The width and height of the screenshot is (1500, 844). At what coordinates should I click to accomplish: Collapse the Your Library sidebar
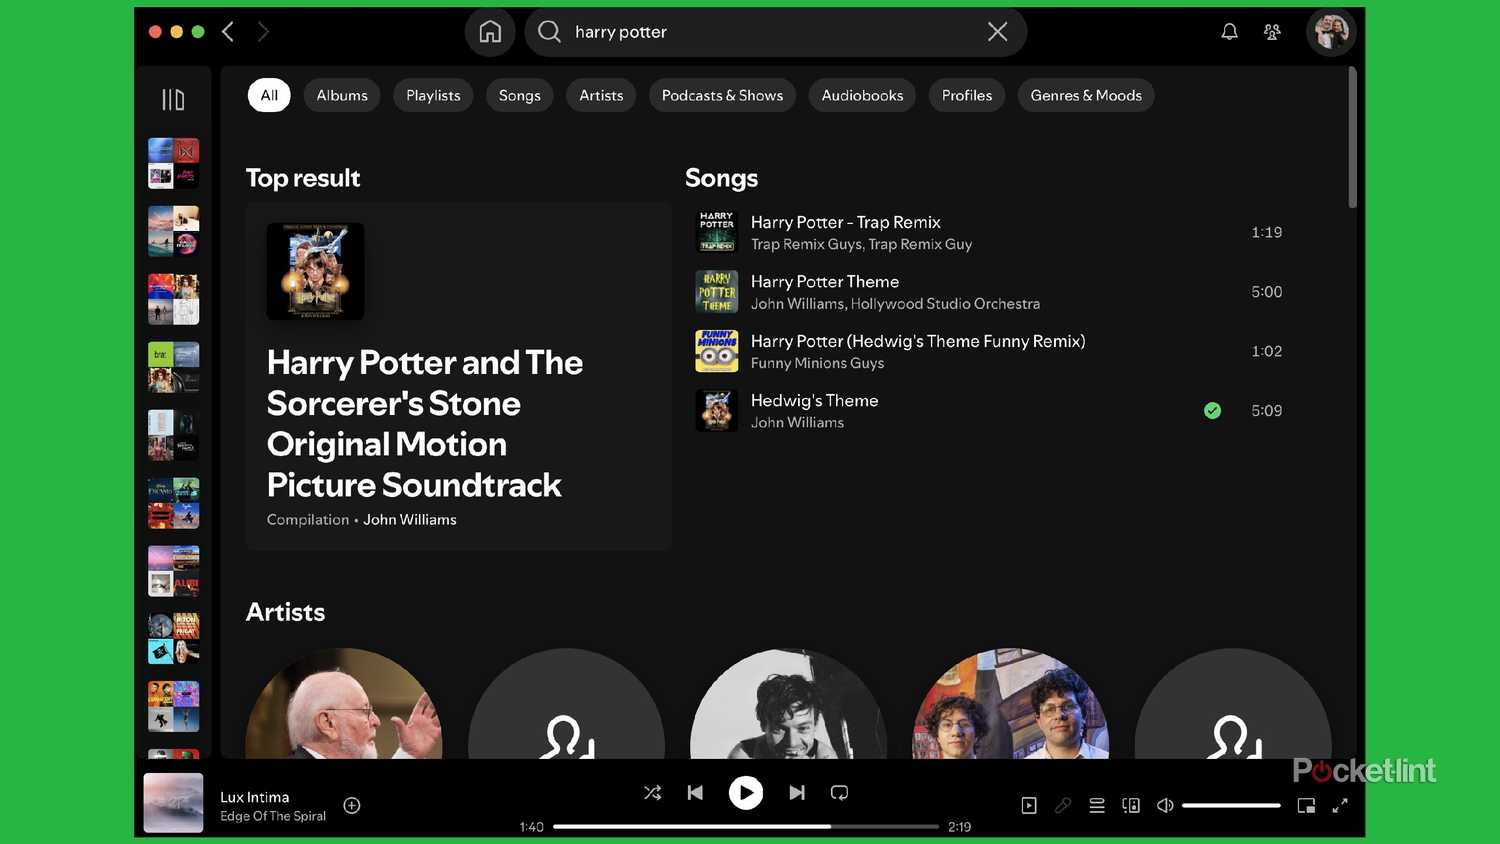click(173, 98)
